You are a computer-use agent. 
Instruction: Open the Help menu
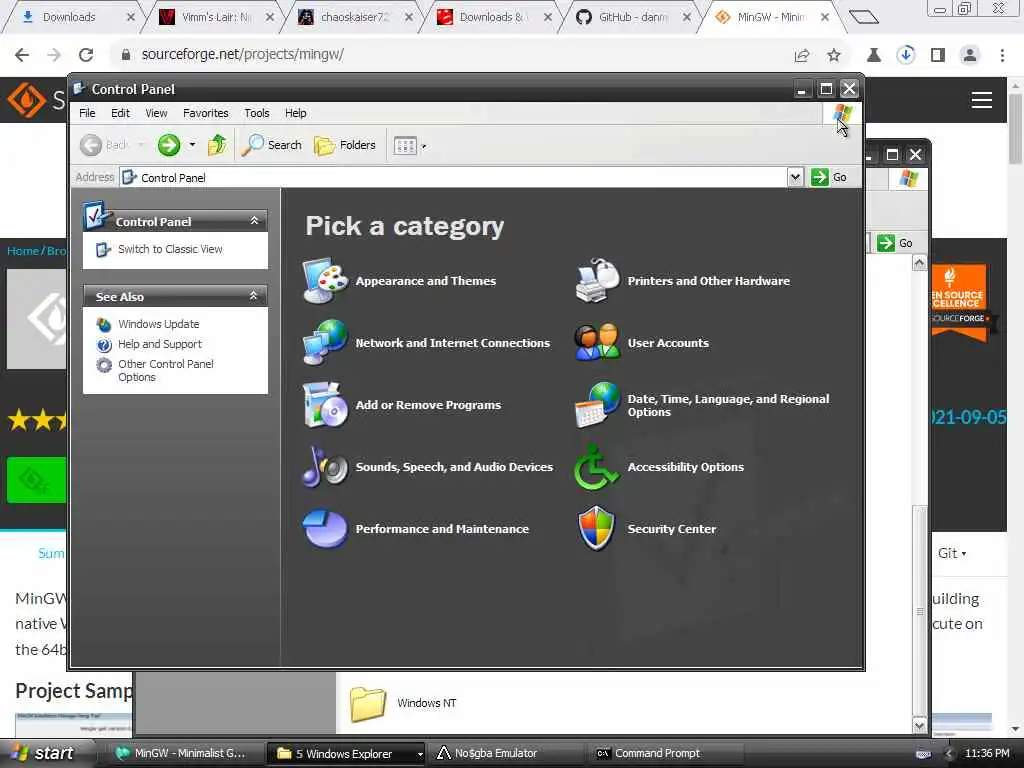(x=295, y=113)
